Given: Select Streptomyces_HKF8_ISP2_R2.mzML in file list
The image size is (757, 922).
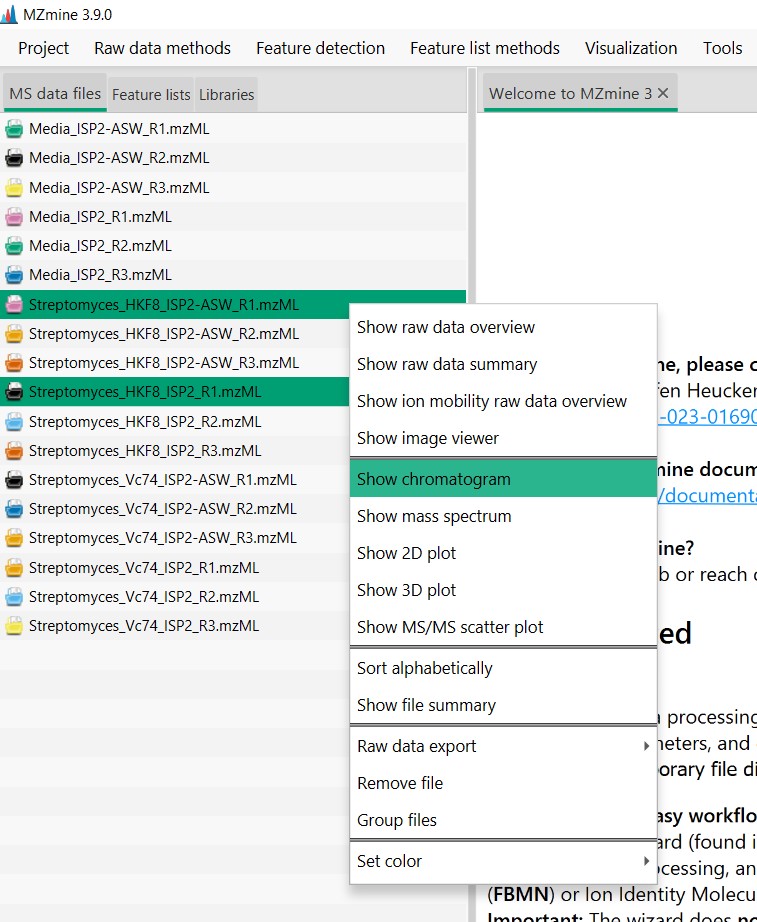Looking at the screenshot, I should (145, 421).
